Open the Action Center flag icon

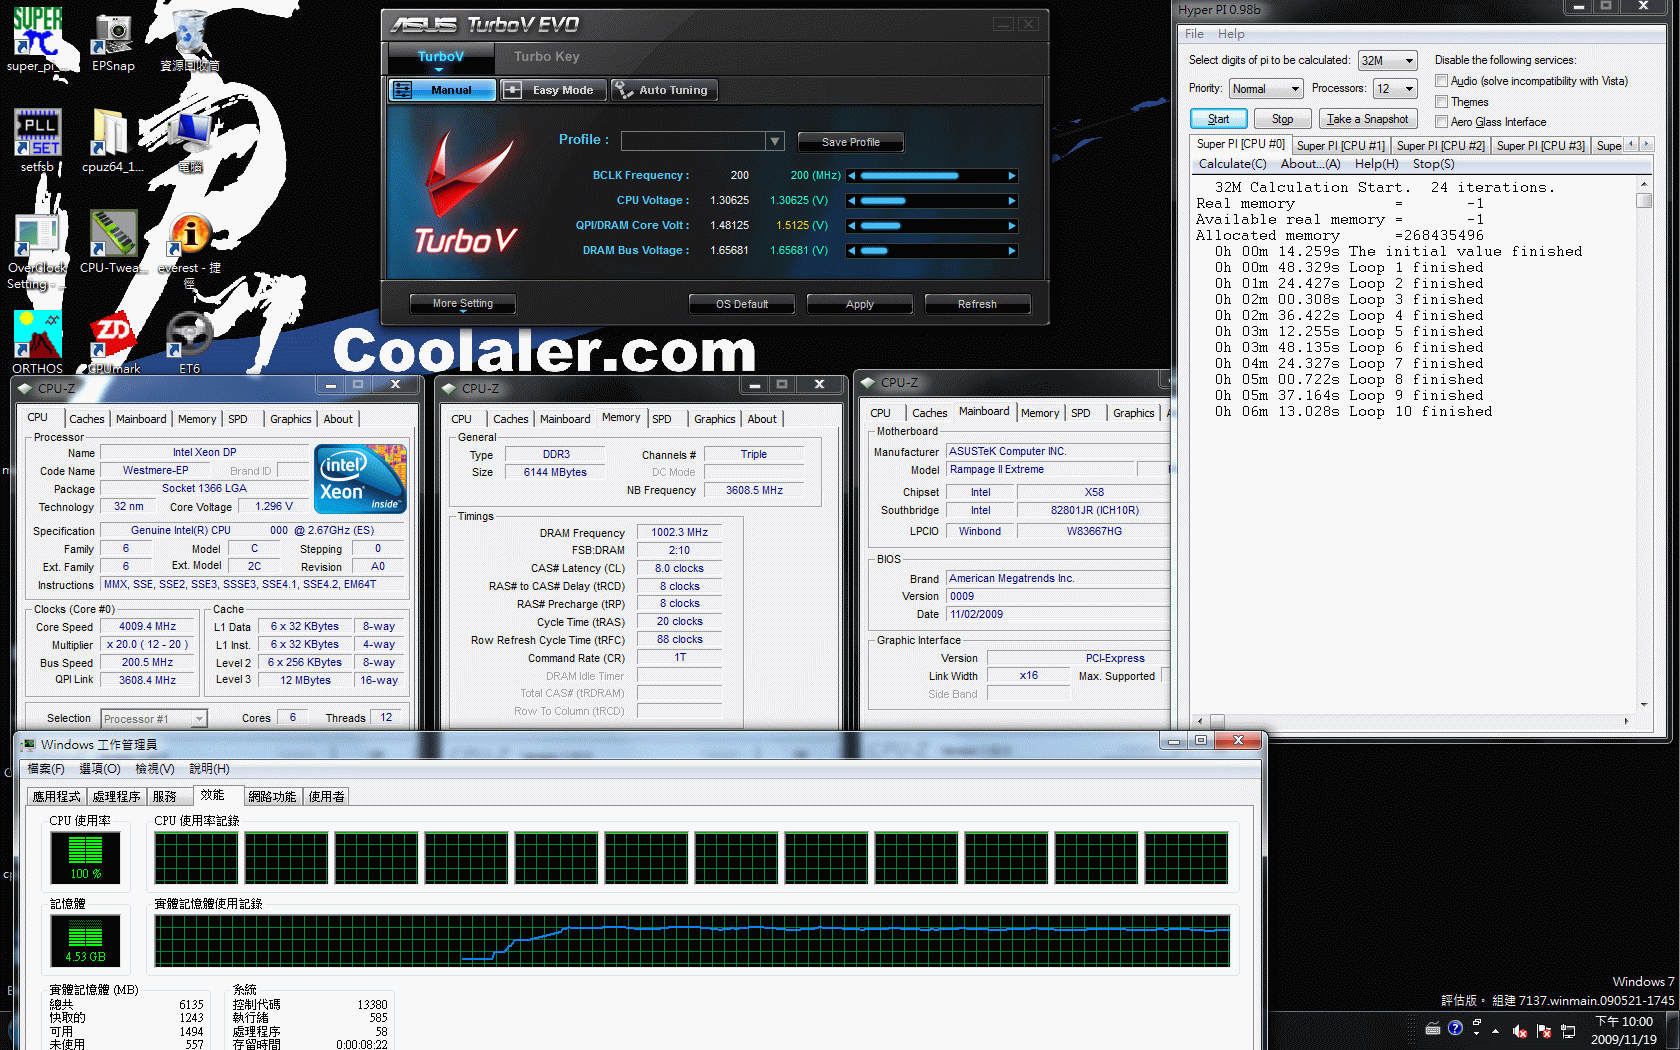tap(1544, 1030)
